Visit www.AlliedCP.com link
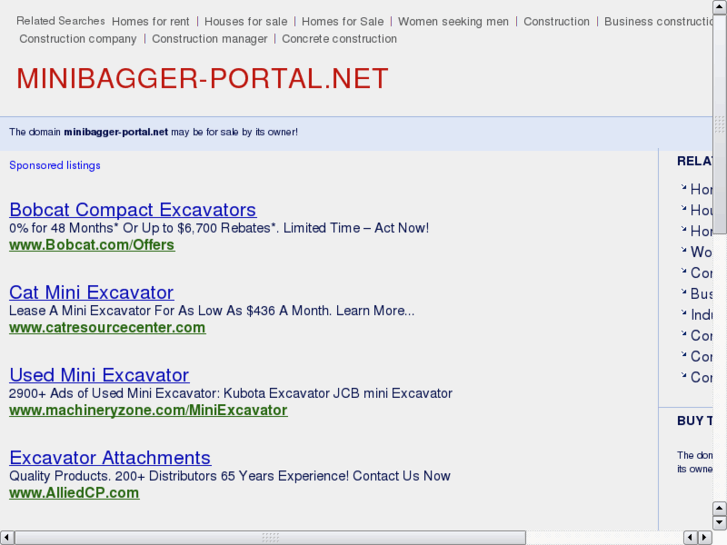 pyautogui.click(x=74, y=493)
